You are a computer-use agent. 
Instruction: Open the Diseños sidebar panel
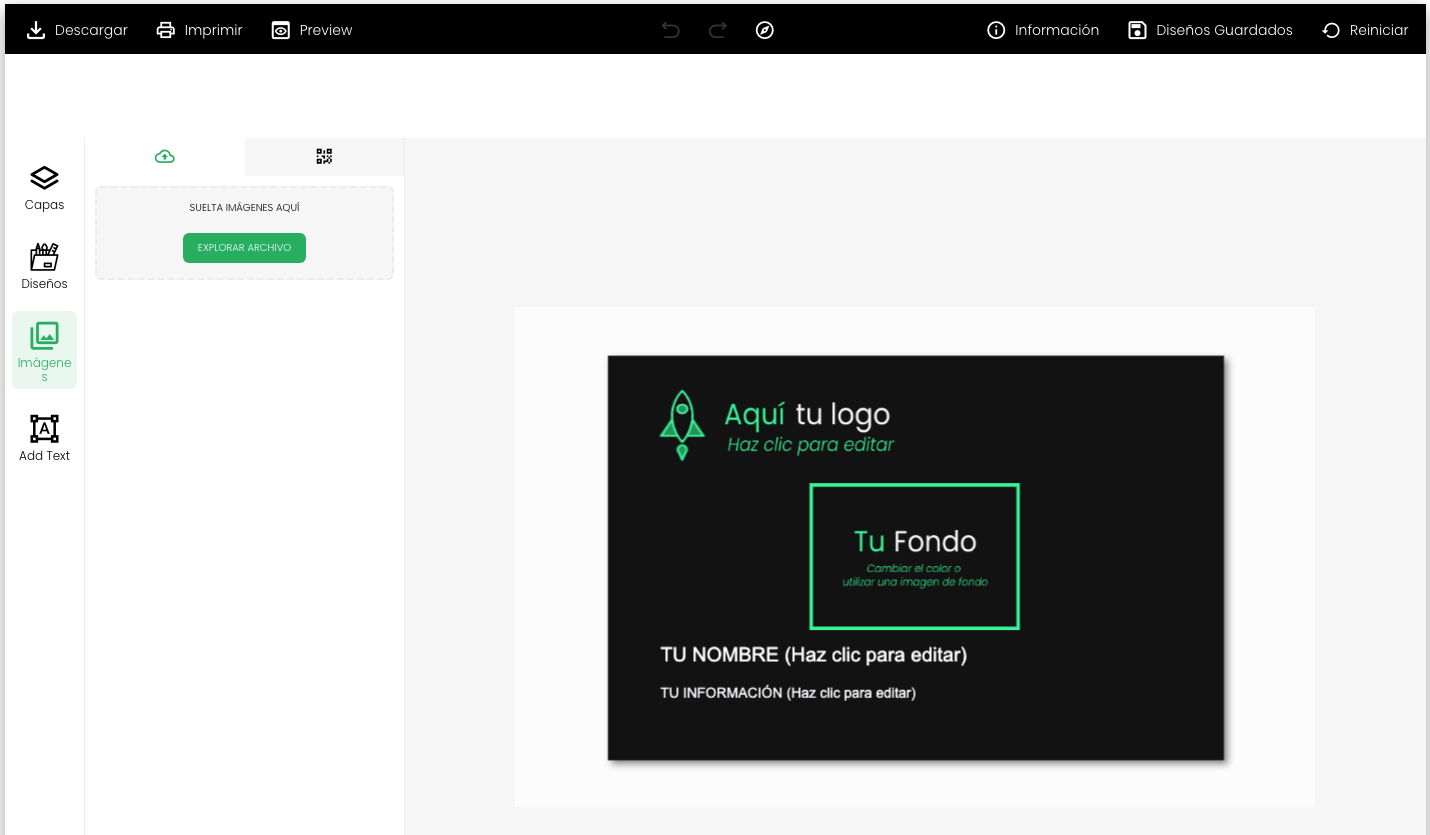pyautogui.click(x=44, y=266)
